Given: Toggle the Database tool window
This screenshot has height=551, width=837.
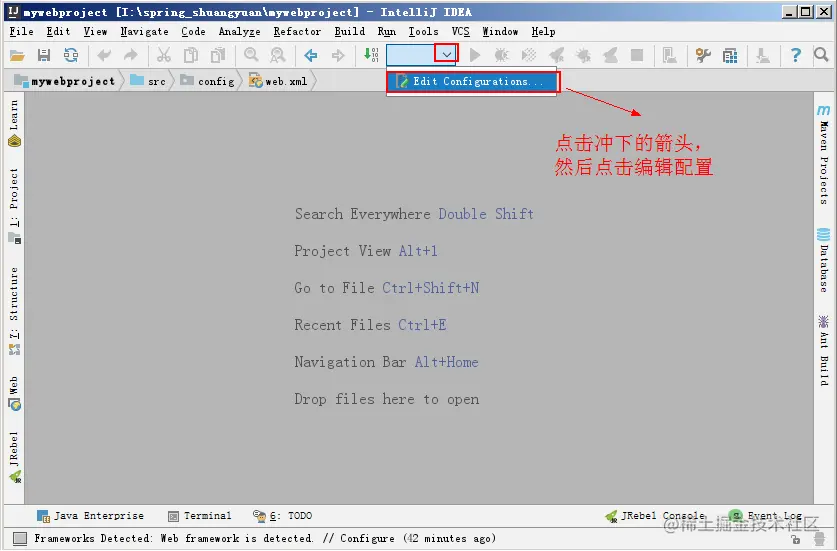Looking at the screenshot, I should pos(824,260).
